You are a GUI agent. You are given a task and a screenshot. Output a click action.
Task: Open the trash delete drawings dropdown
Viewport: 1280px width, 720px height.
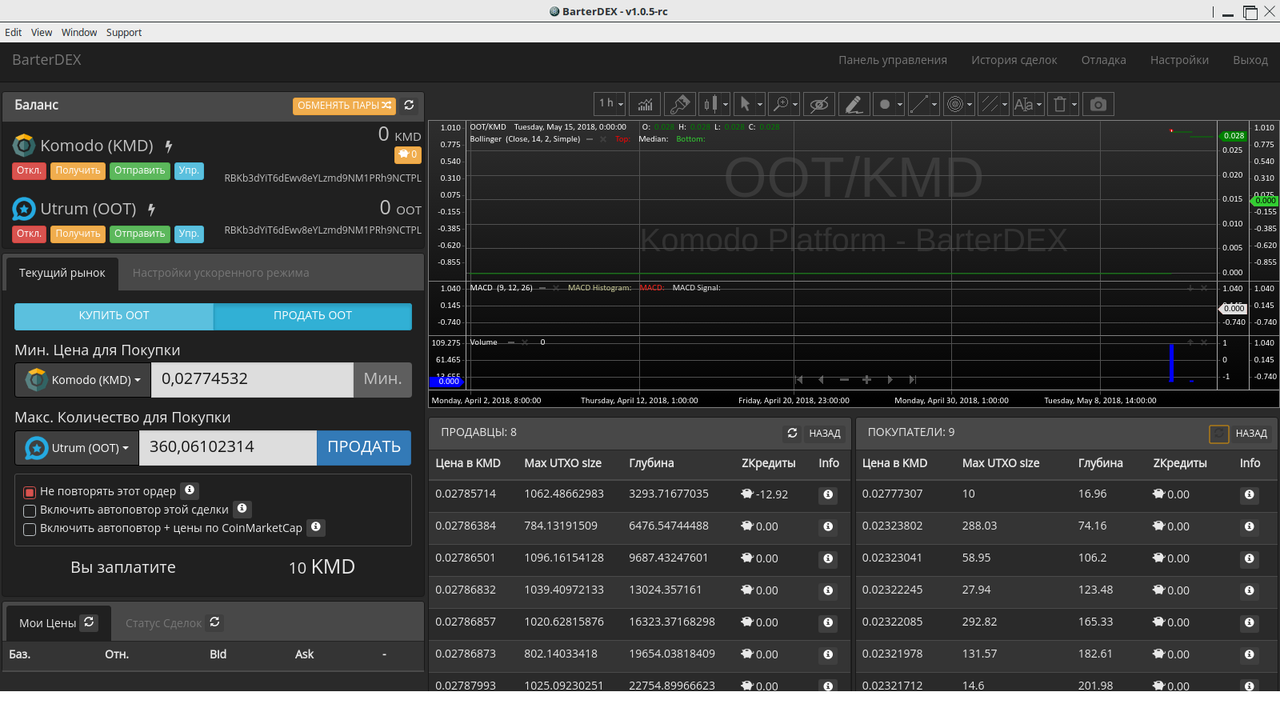point(1064,104)
